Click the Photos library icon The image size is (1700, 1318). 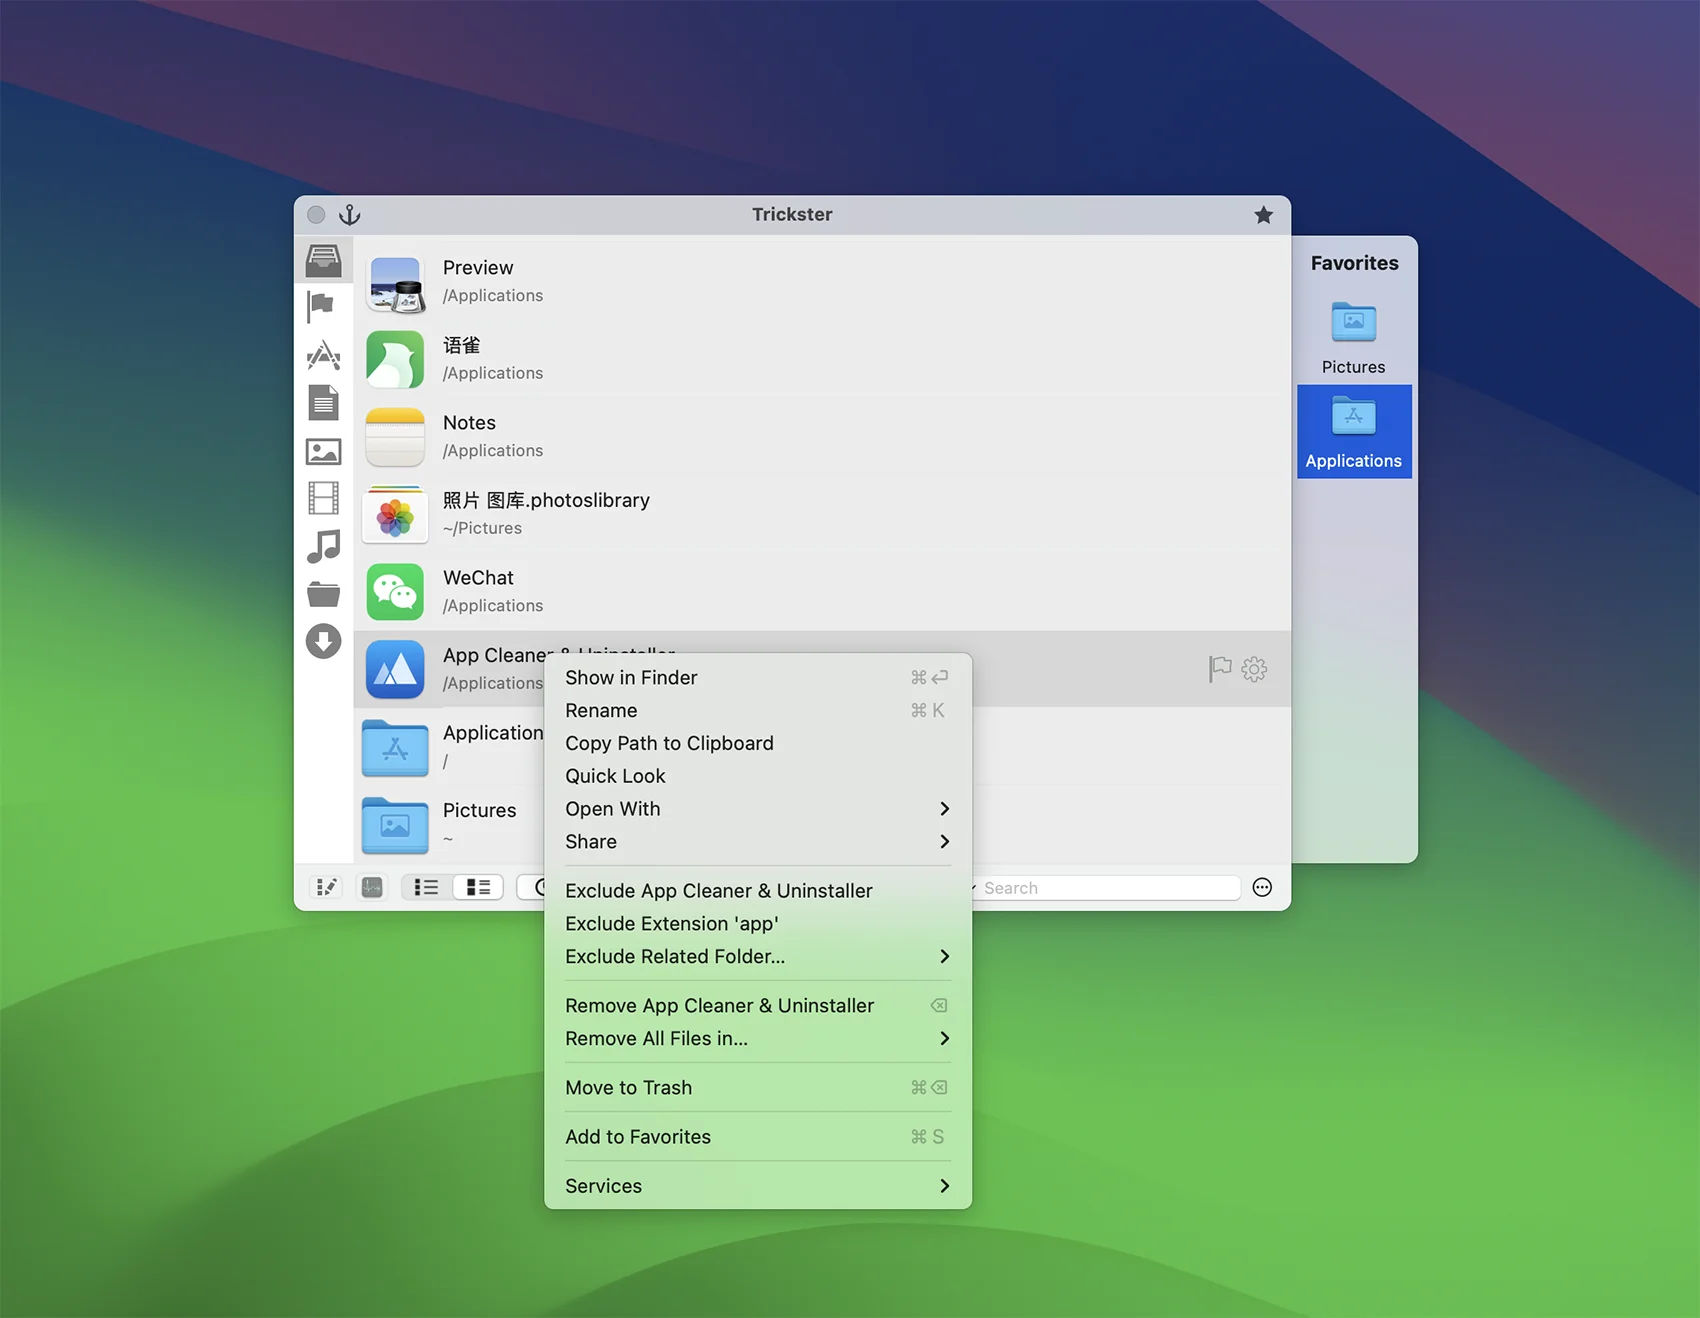(395, 515)
